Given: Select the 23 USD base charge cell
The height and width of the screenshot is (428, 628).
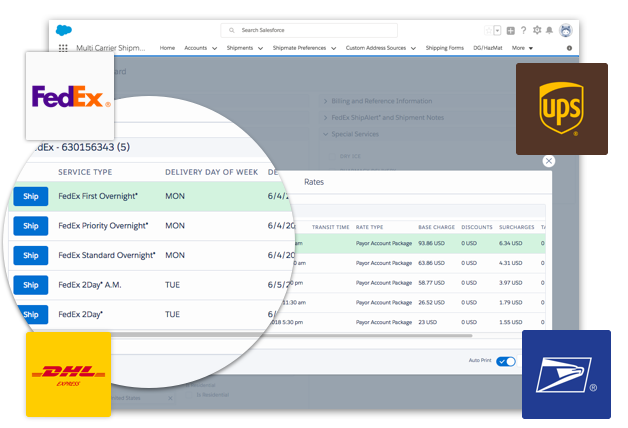Looking at the screenshot, I should pyautogui.click(x=427, y=322).
